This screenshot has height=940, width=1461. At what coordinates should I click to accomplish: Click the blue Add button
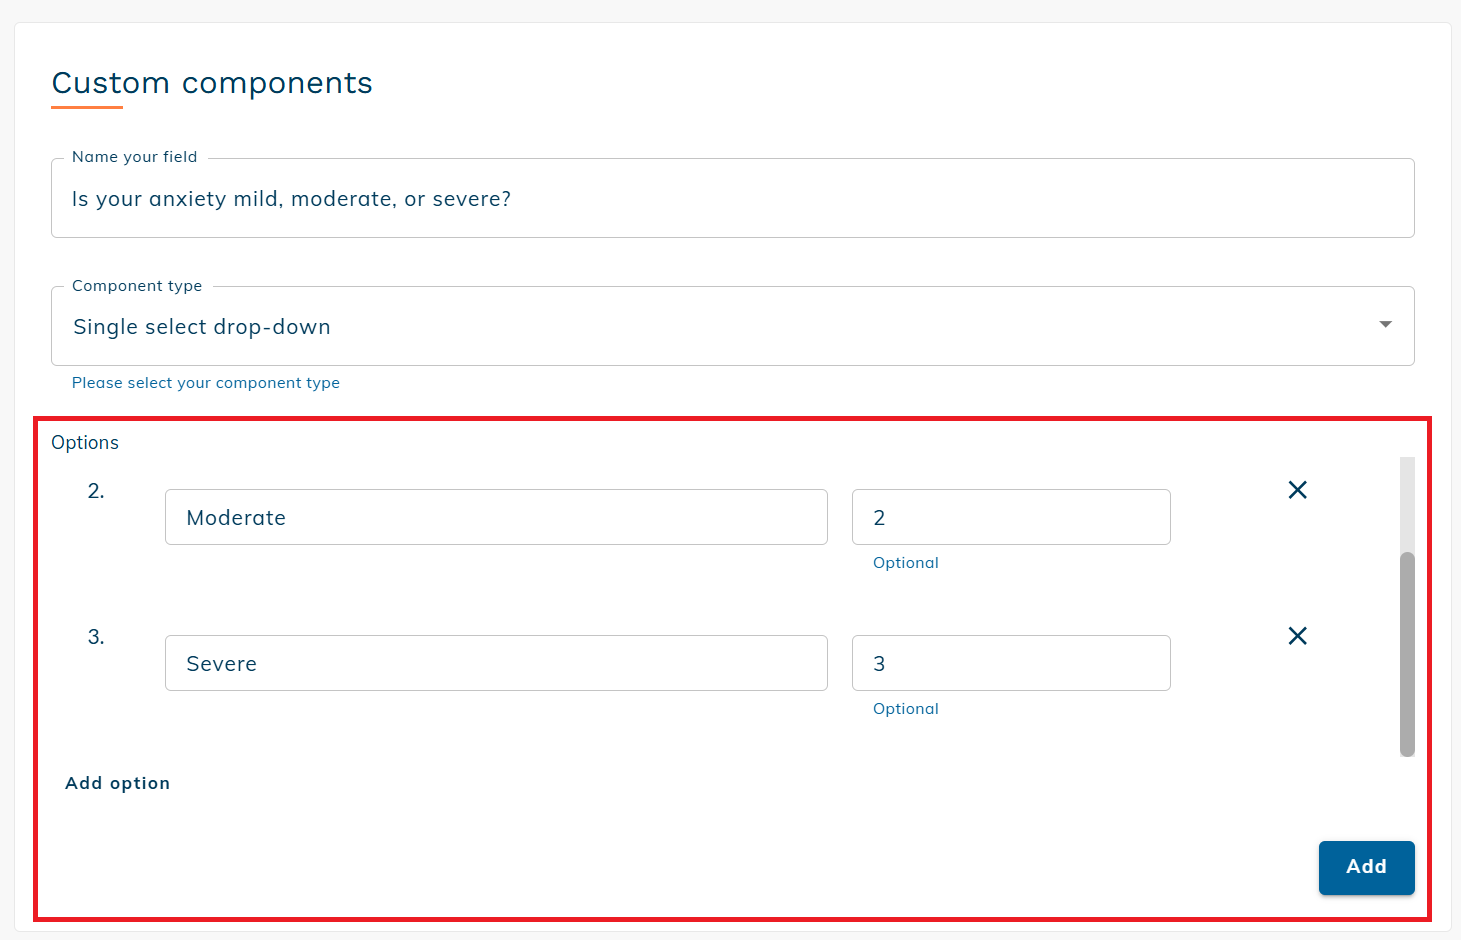click(x=1365, y=867)
